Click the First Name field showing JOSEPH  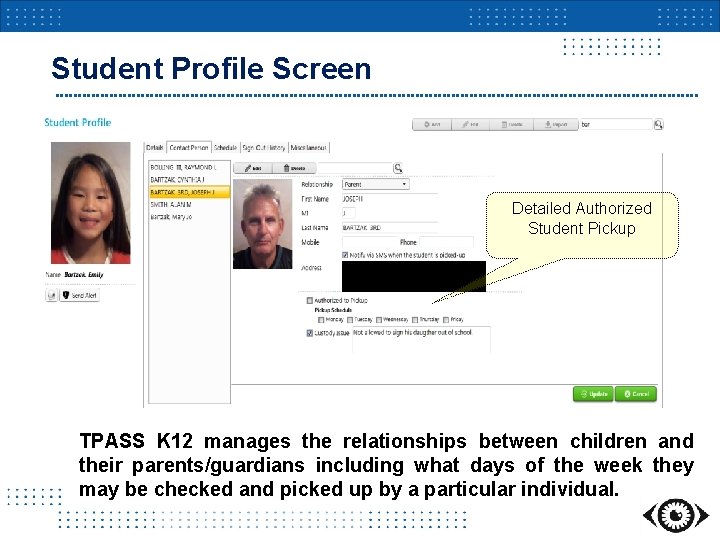[389, 199]
